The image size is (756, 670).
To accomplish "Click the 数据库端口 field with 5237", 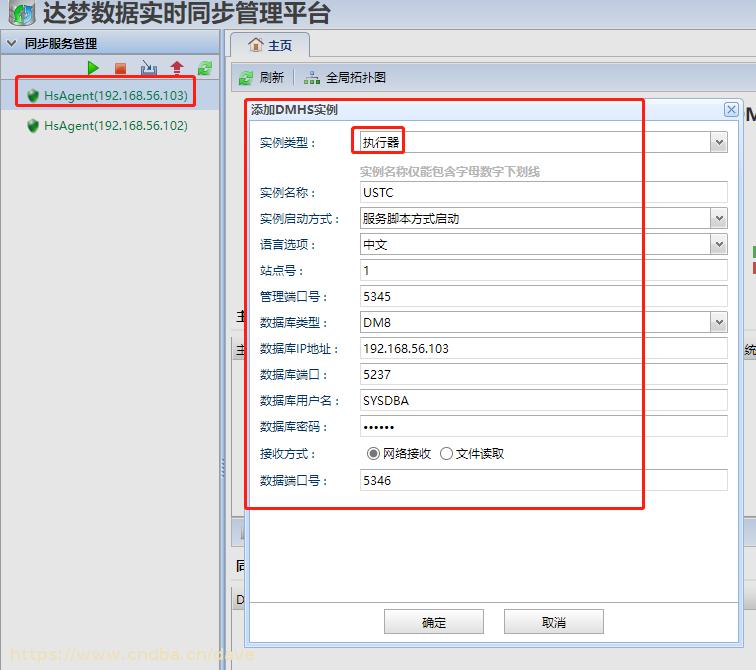I will (543, 375).
